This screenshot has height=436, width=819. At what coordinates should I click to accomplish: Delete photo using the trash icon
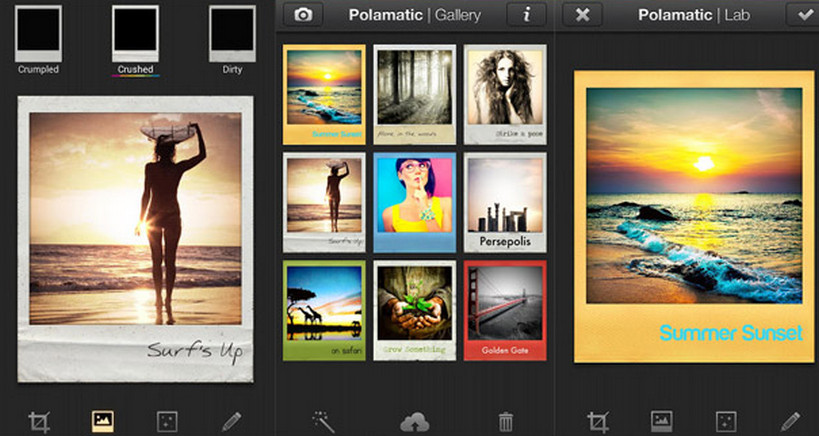click(x=506, y=421)
